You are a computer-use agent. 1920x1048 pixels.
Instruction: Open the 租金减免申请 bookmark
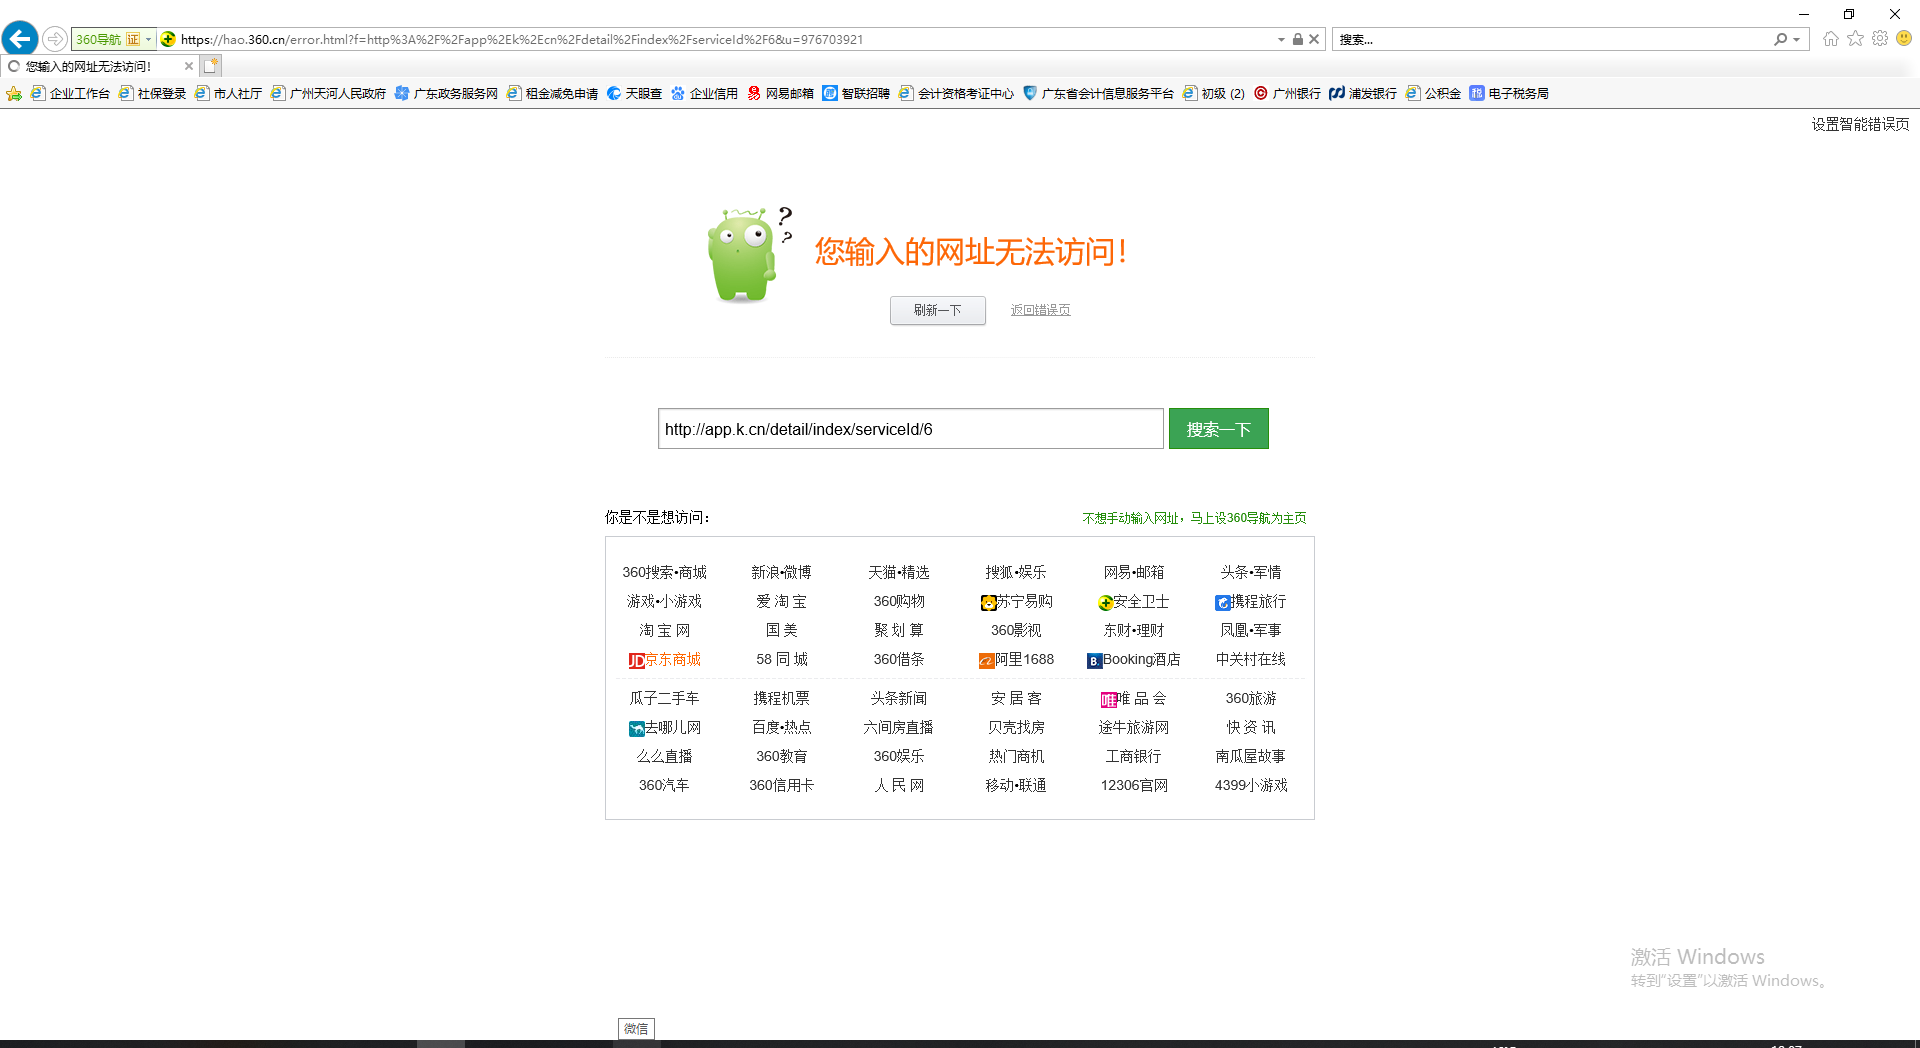(553, 93)
